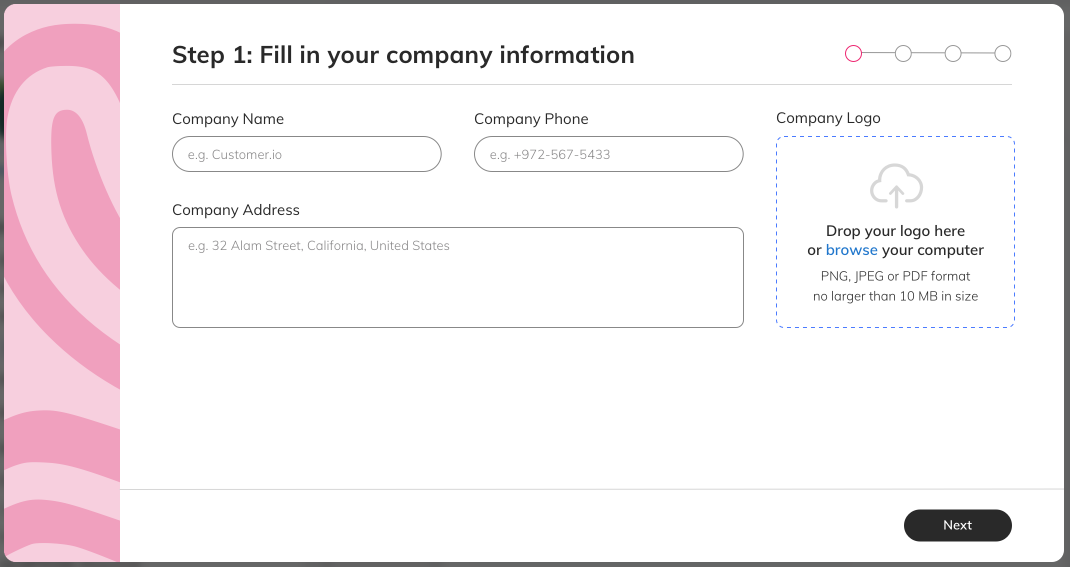Go to the third step circle
This screenshot has width=1070, height=567.
point(953,53)
